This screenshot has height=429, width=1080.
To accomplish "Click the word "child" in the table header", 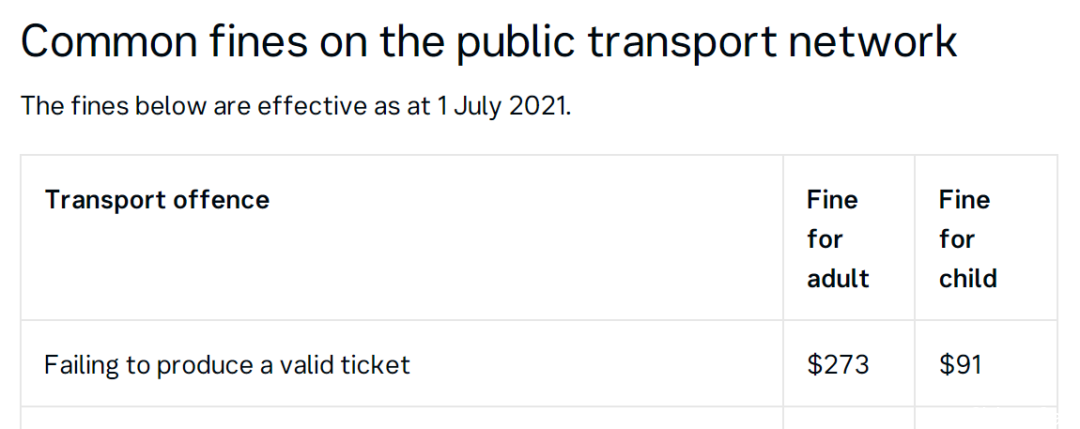I will coord(968,279).
